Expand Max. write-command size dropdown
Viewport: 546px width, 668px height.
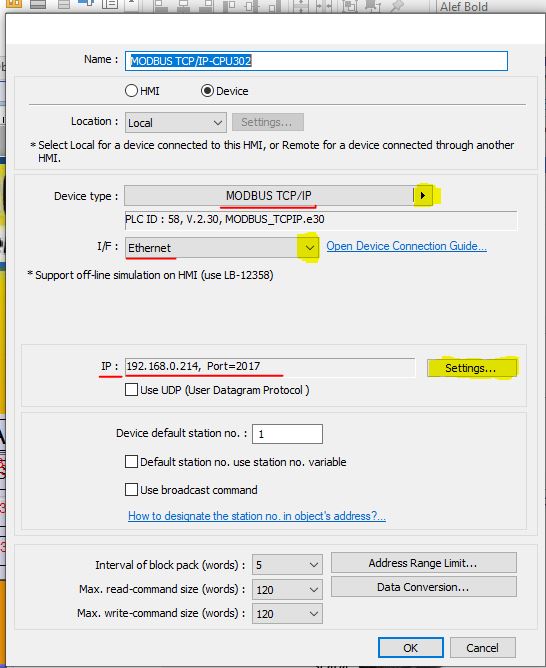(x=287, y=613)
